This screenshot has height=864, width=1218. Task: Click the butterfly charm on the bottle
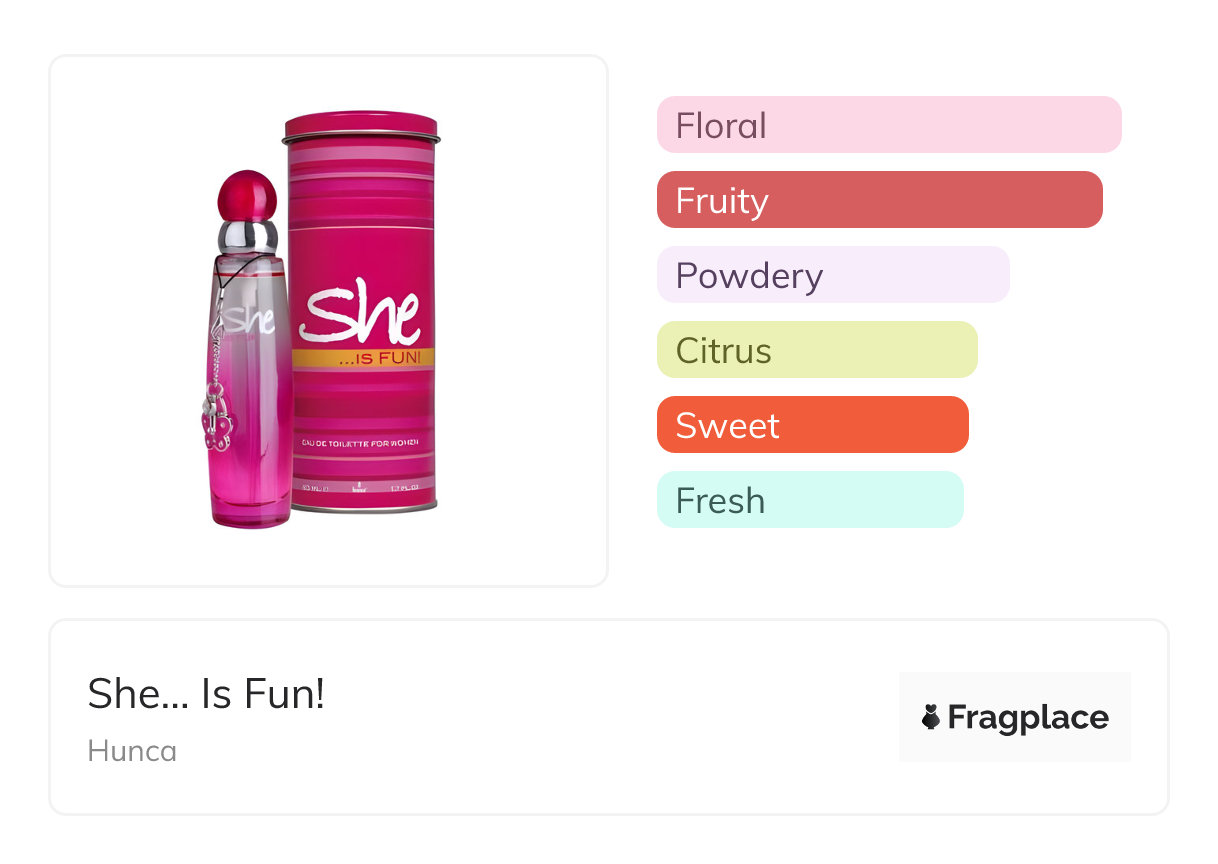(x=216, y=424)
